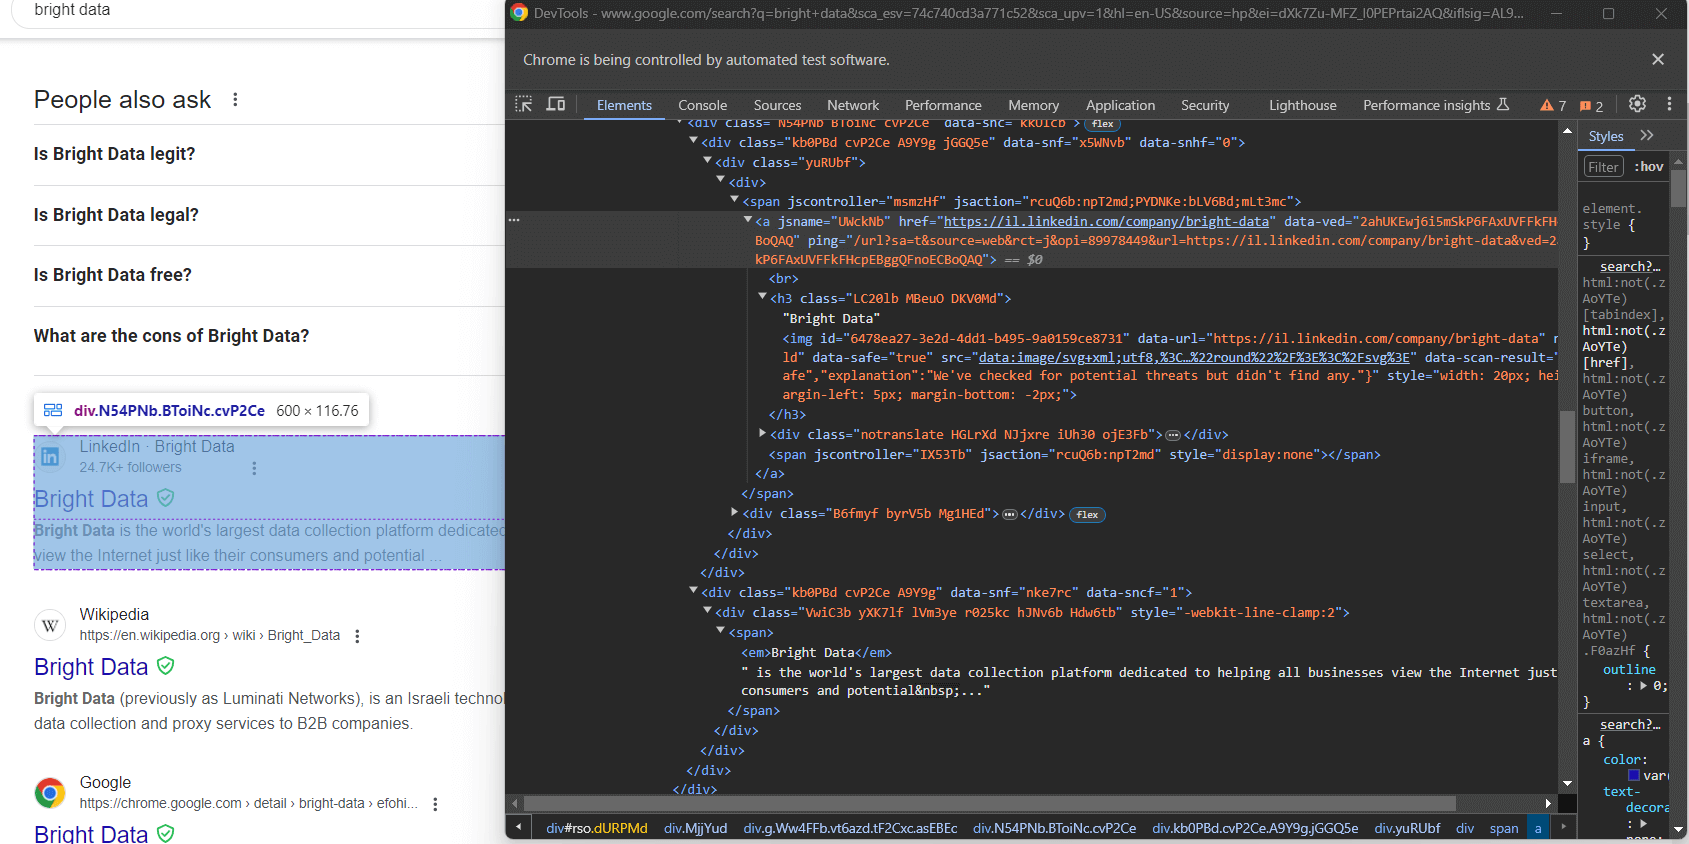This screenshot has height=844, width=1689.
Task: Switch to the Console tab
Action: (702, 105)
